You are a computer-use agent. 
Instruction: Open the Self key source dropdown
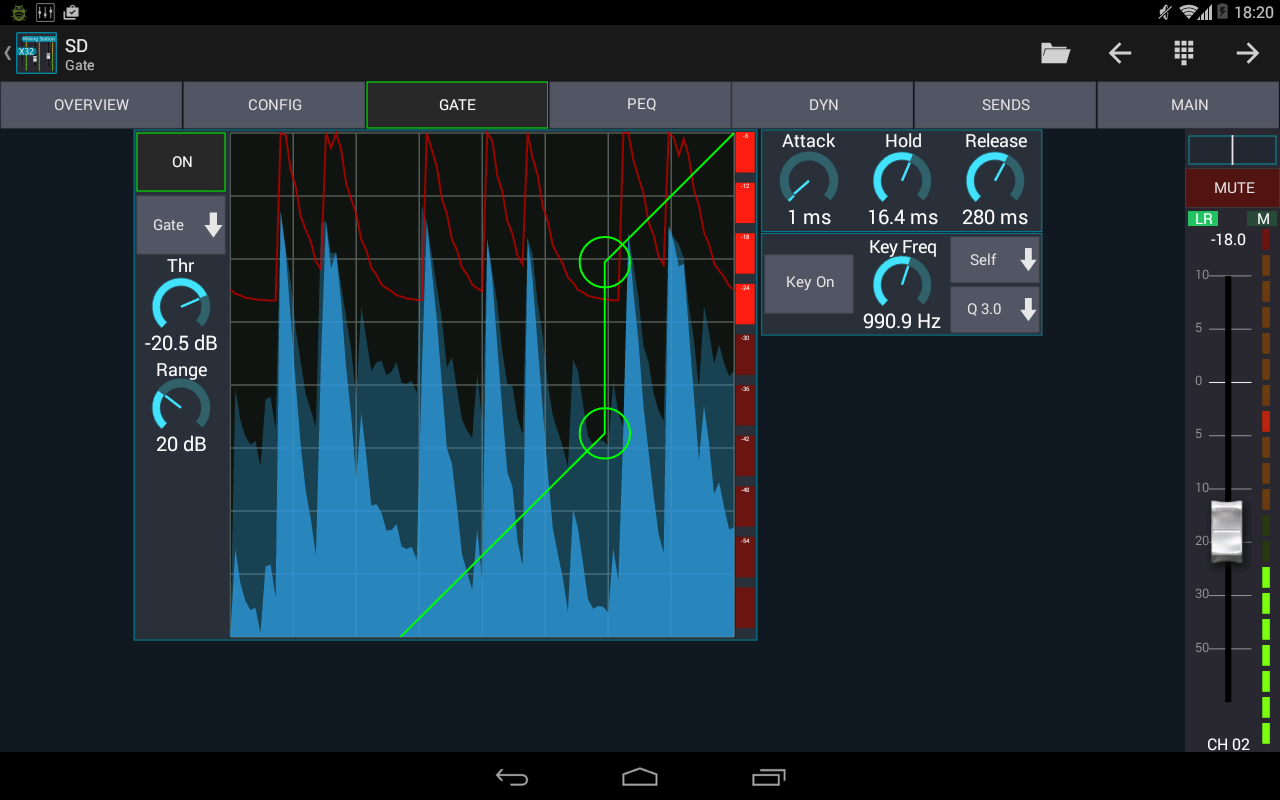[x=994, y=259]
